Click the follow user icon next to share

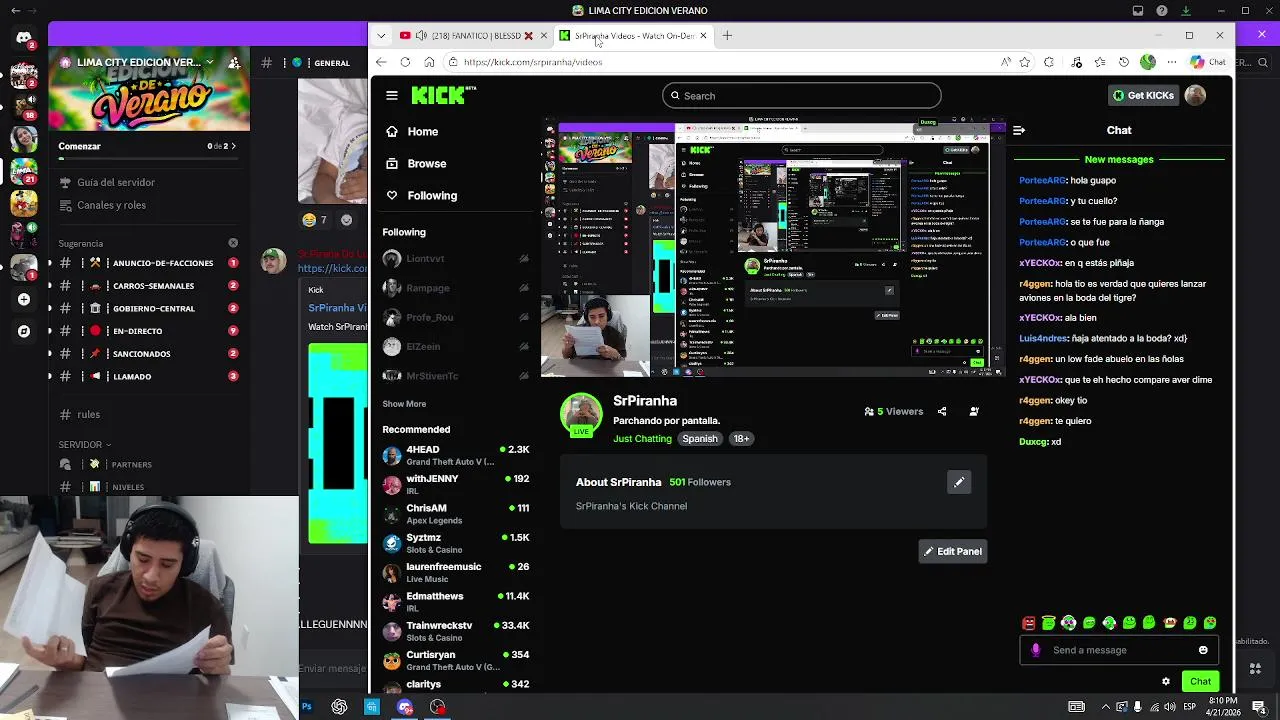[x=974, y=411]
